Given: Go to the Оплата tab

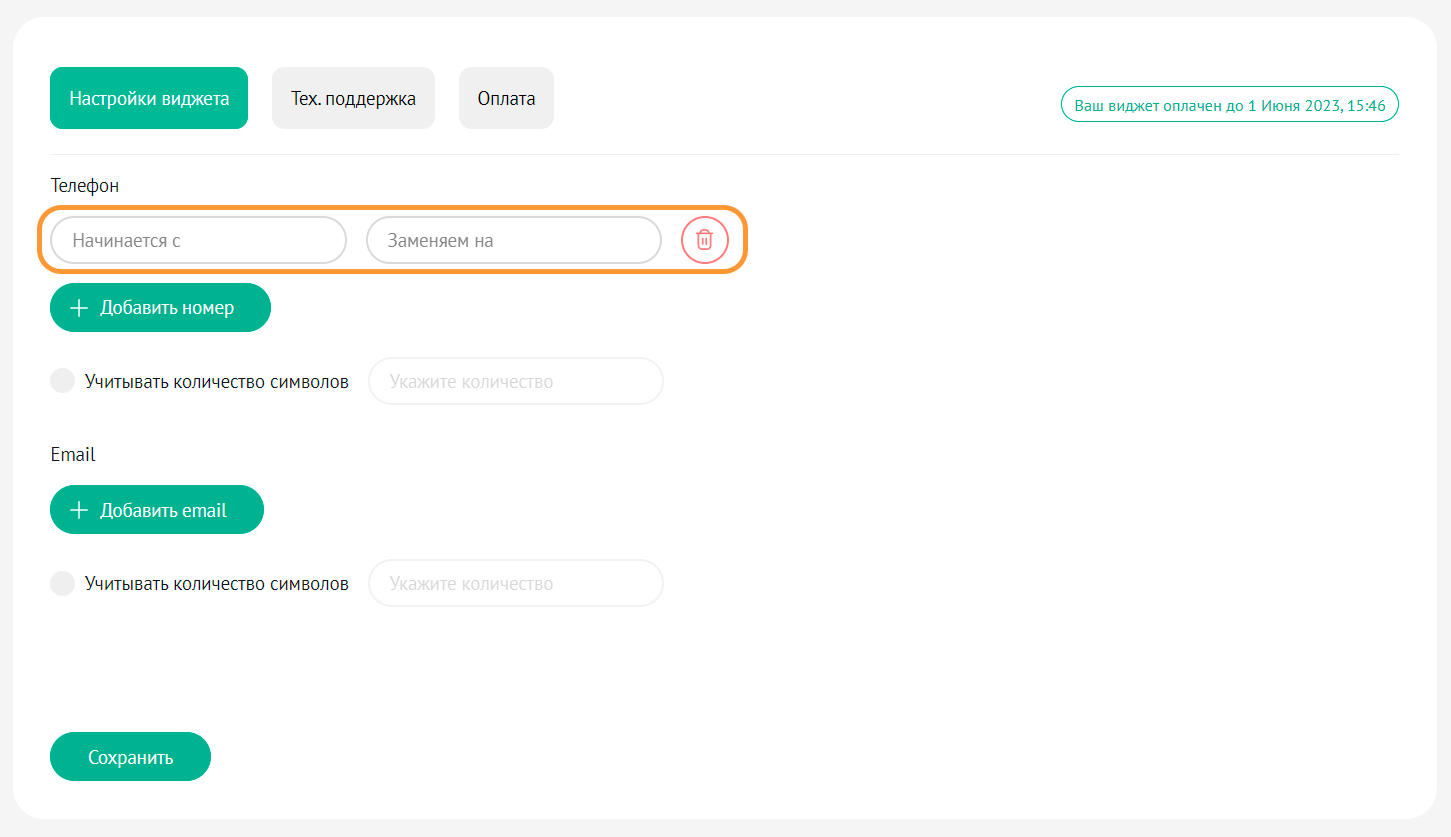Looking at the screenshot, I should click(x=506, y=98).
